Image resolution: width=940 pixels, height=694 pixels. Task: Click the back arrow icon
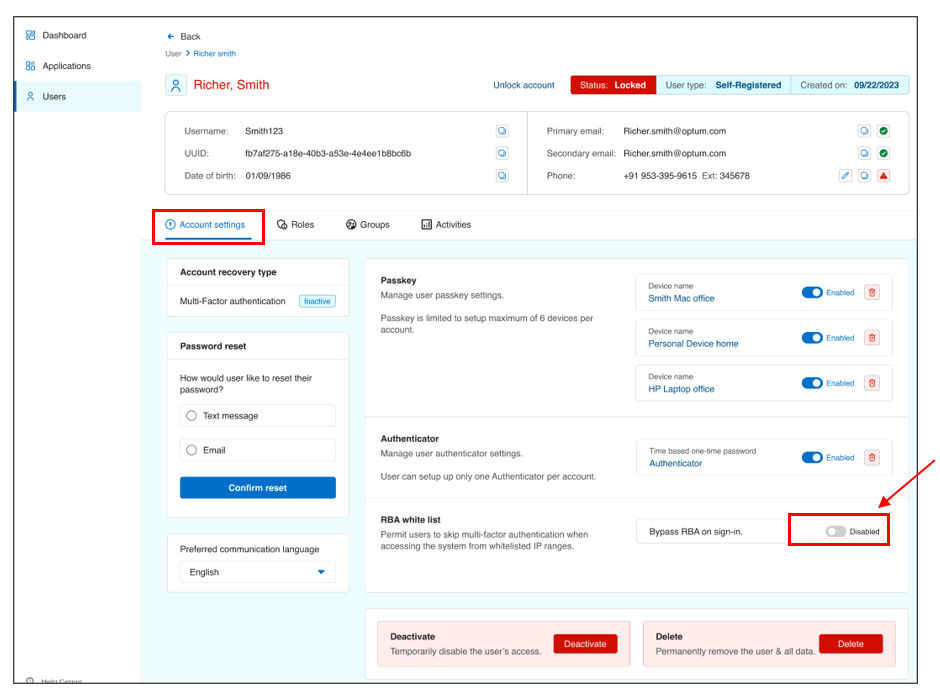click(x=171, y=37)
